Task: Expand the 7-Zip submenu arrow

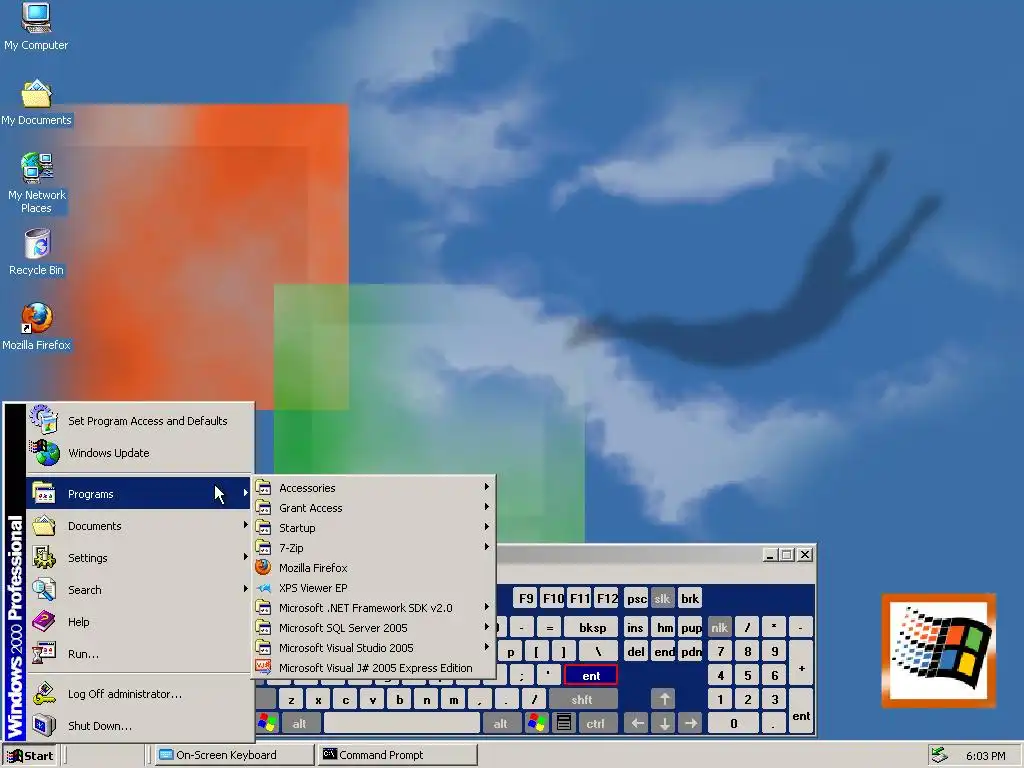Action: pos(487,547)
